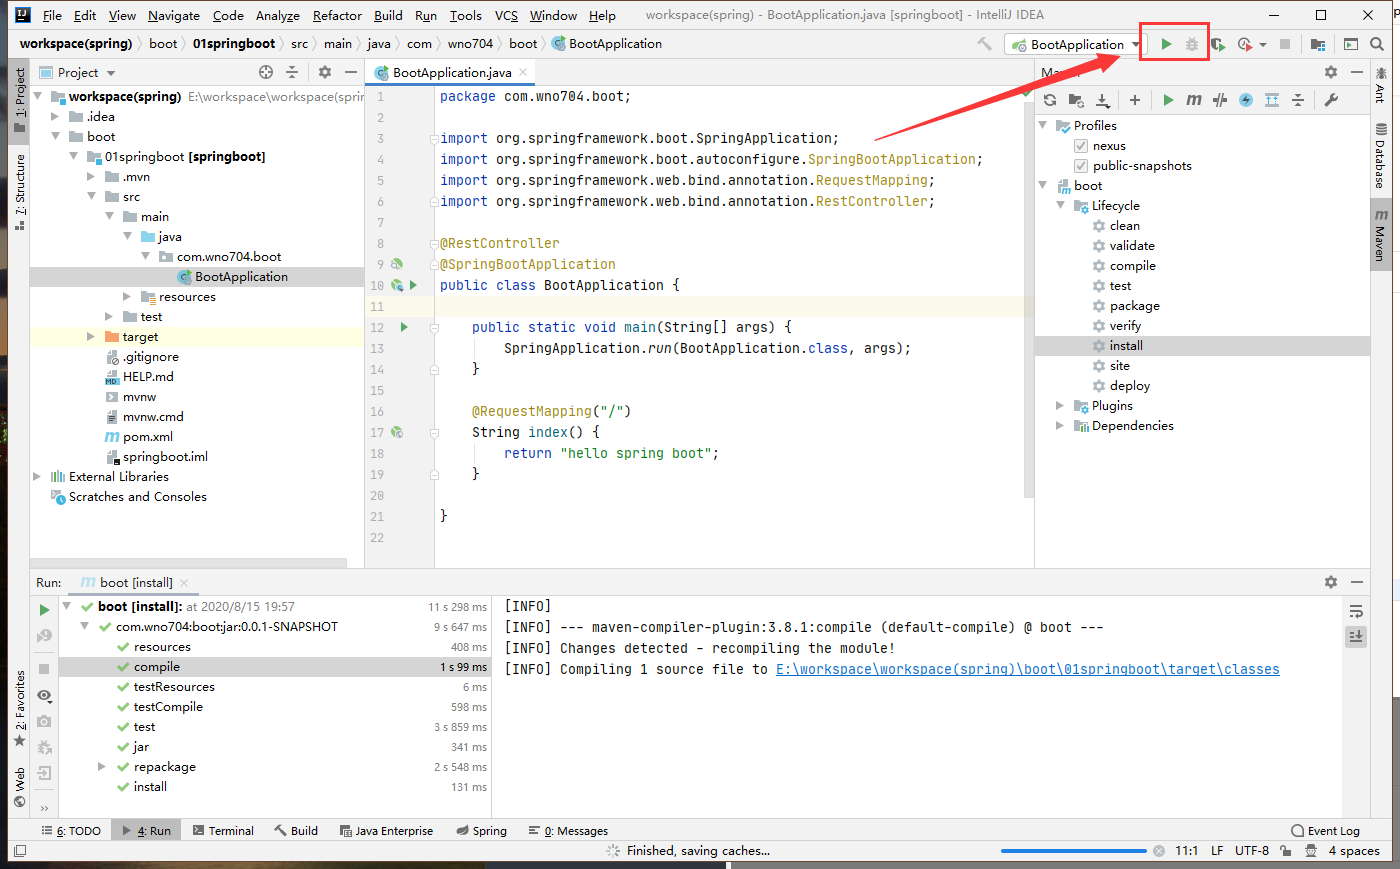Click the run gutter icon beside main method
1400x869 pixels.
pyautogui.click(x=404, y=327)
